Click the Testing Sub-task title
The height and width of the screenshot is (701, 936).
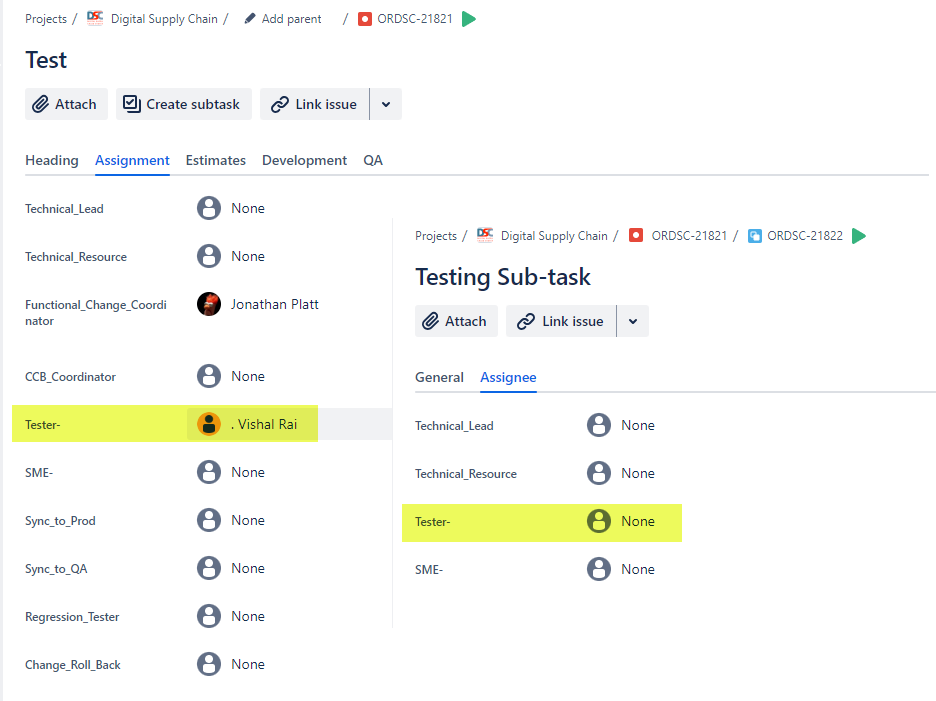[x=503, y=277]
